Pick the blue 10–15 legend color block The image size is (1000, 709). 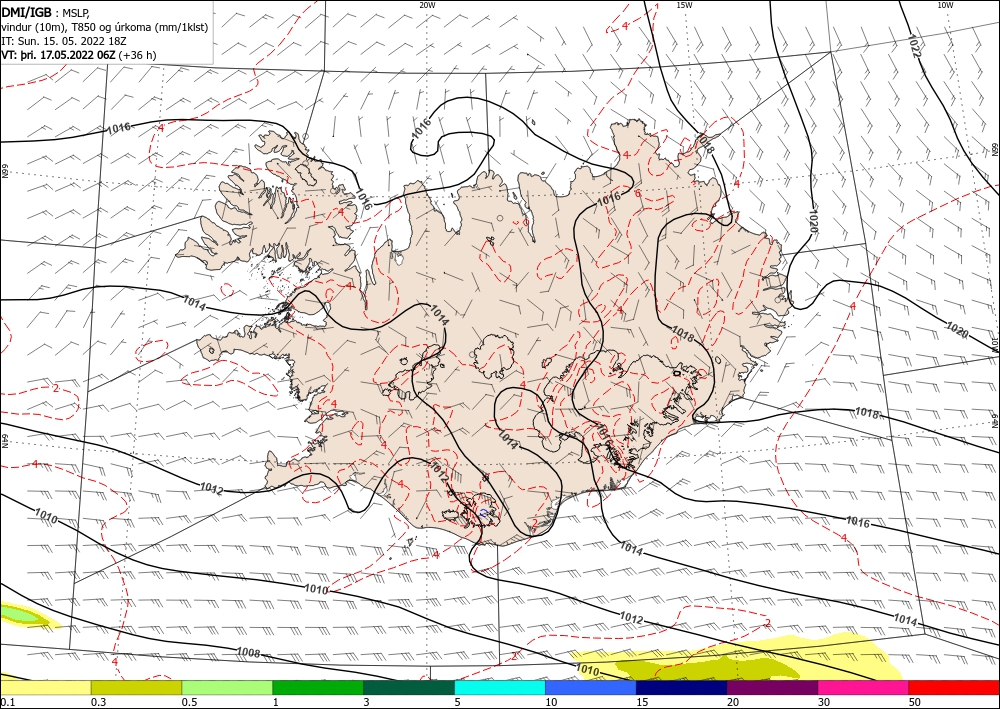pos(591,687)
